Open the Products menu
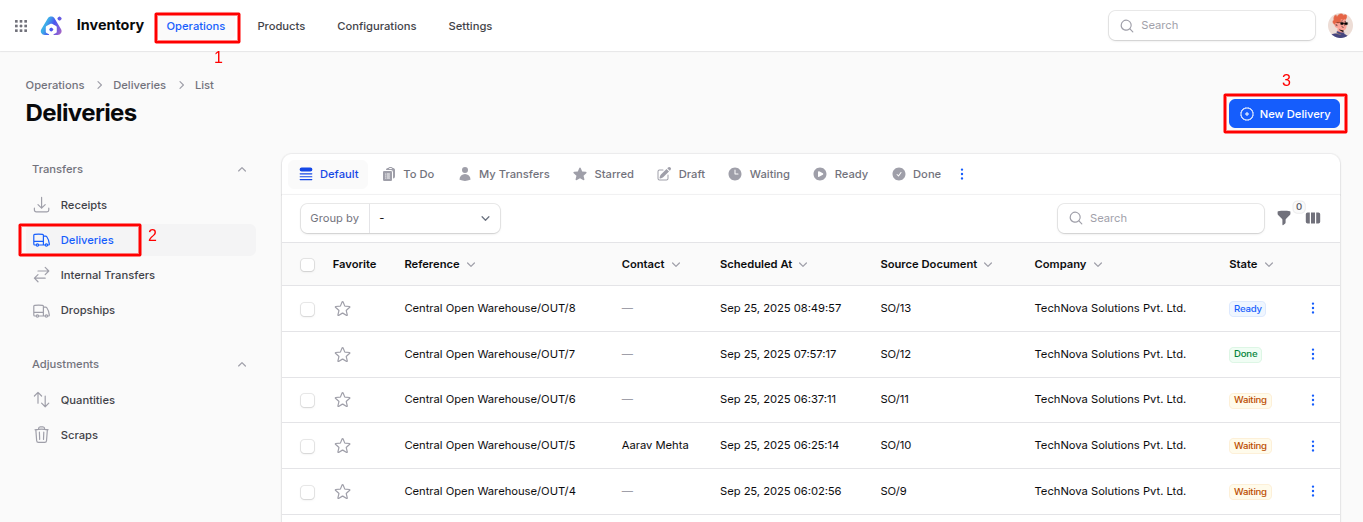The image size is (1363, 522). (x=281, y=26)
